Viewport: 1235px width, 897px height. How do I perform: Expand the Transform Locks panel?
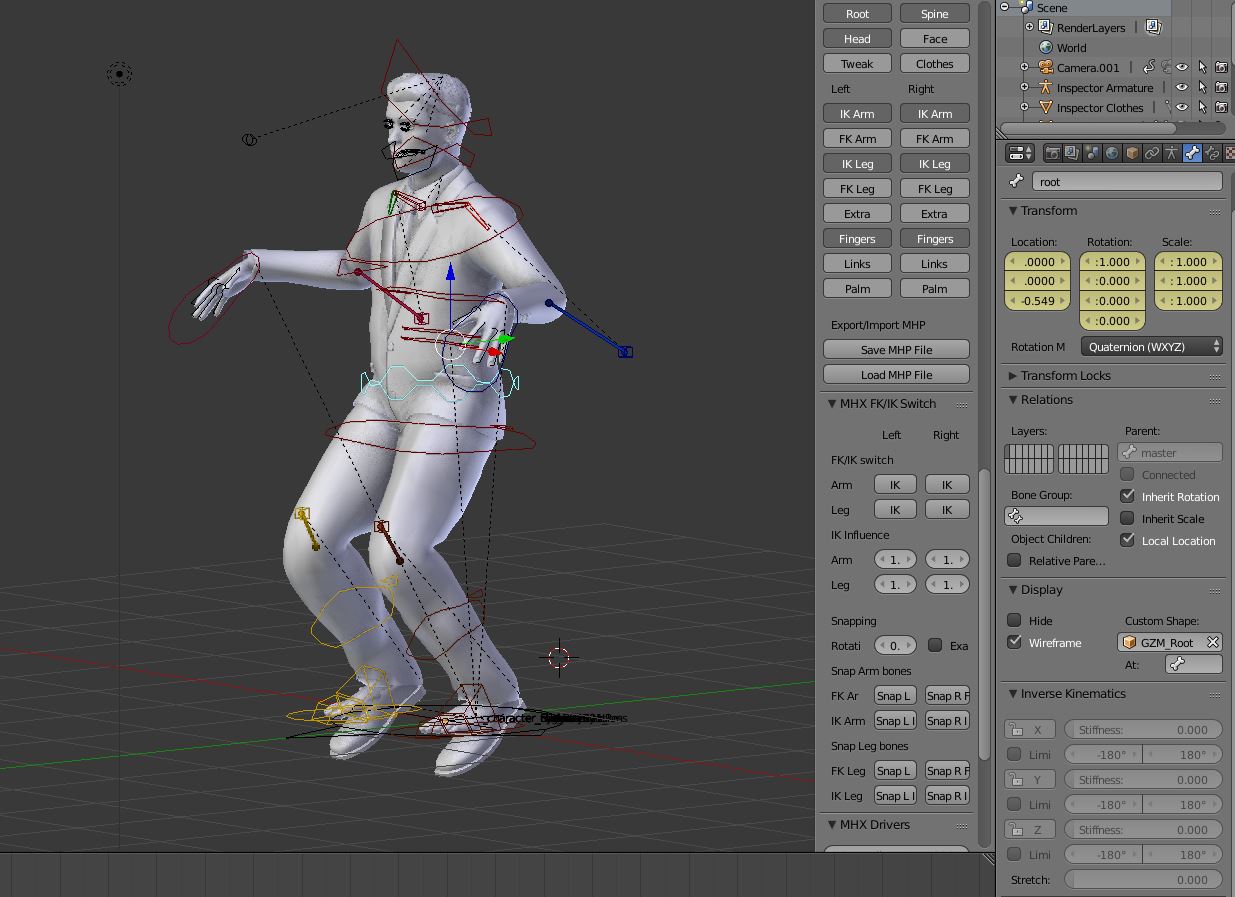(x=1013, y=376)
